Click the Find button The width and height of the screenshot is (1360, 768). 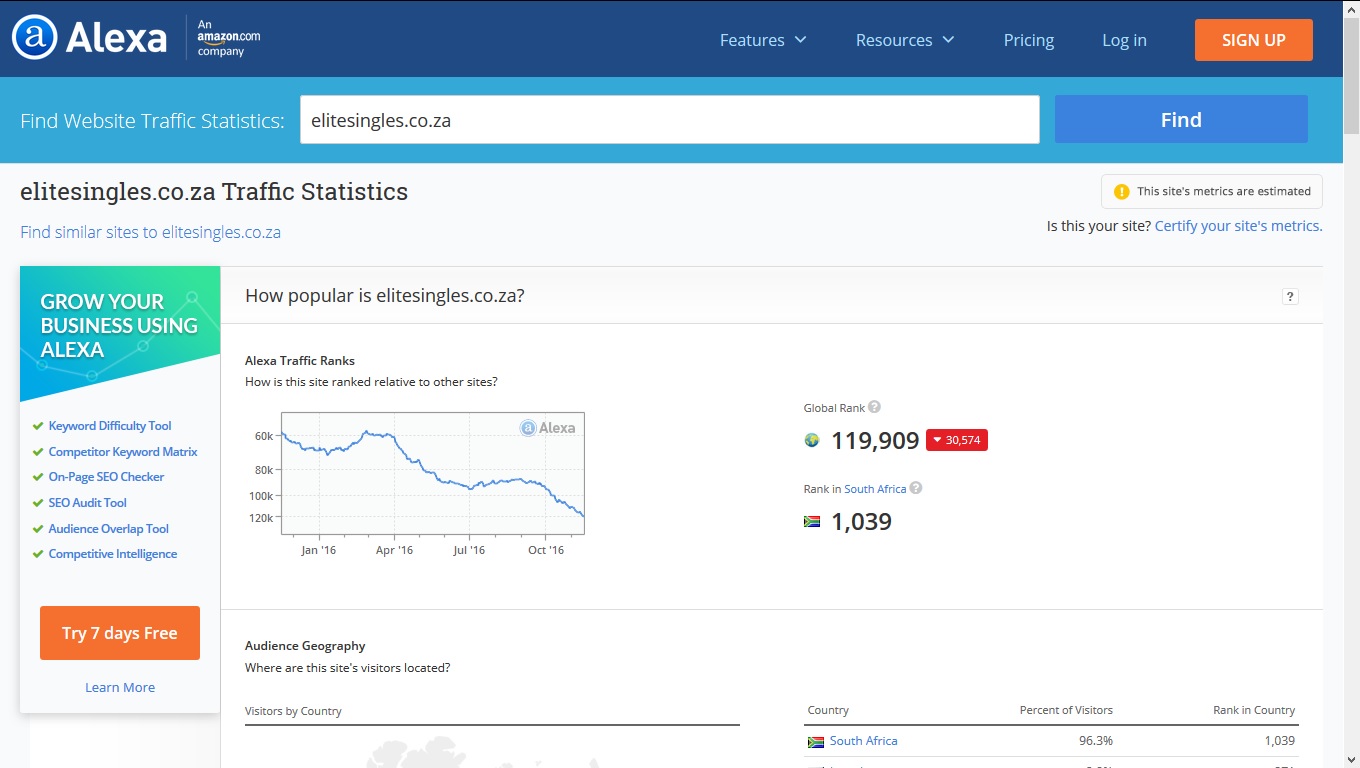point(1181,119)
